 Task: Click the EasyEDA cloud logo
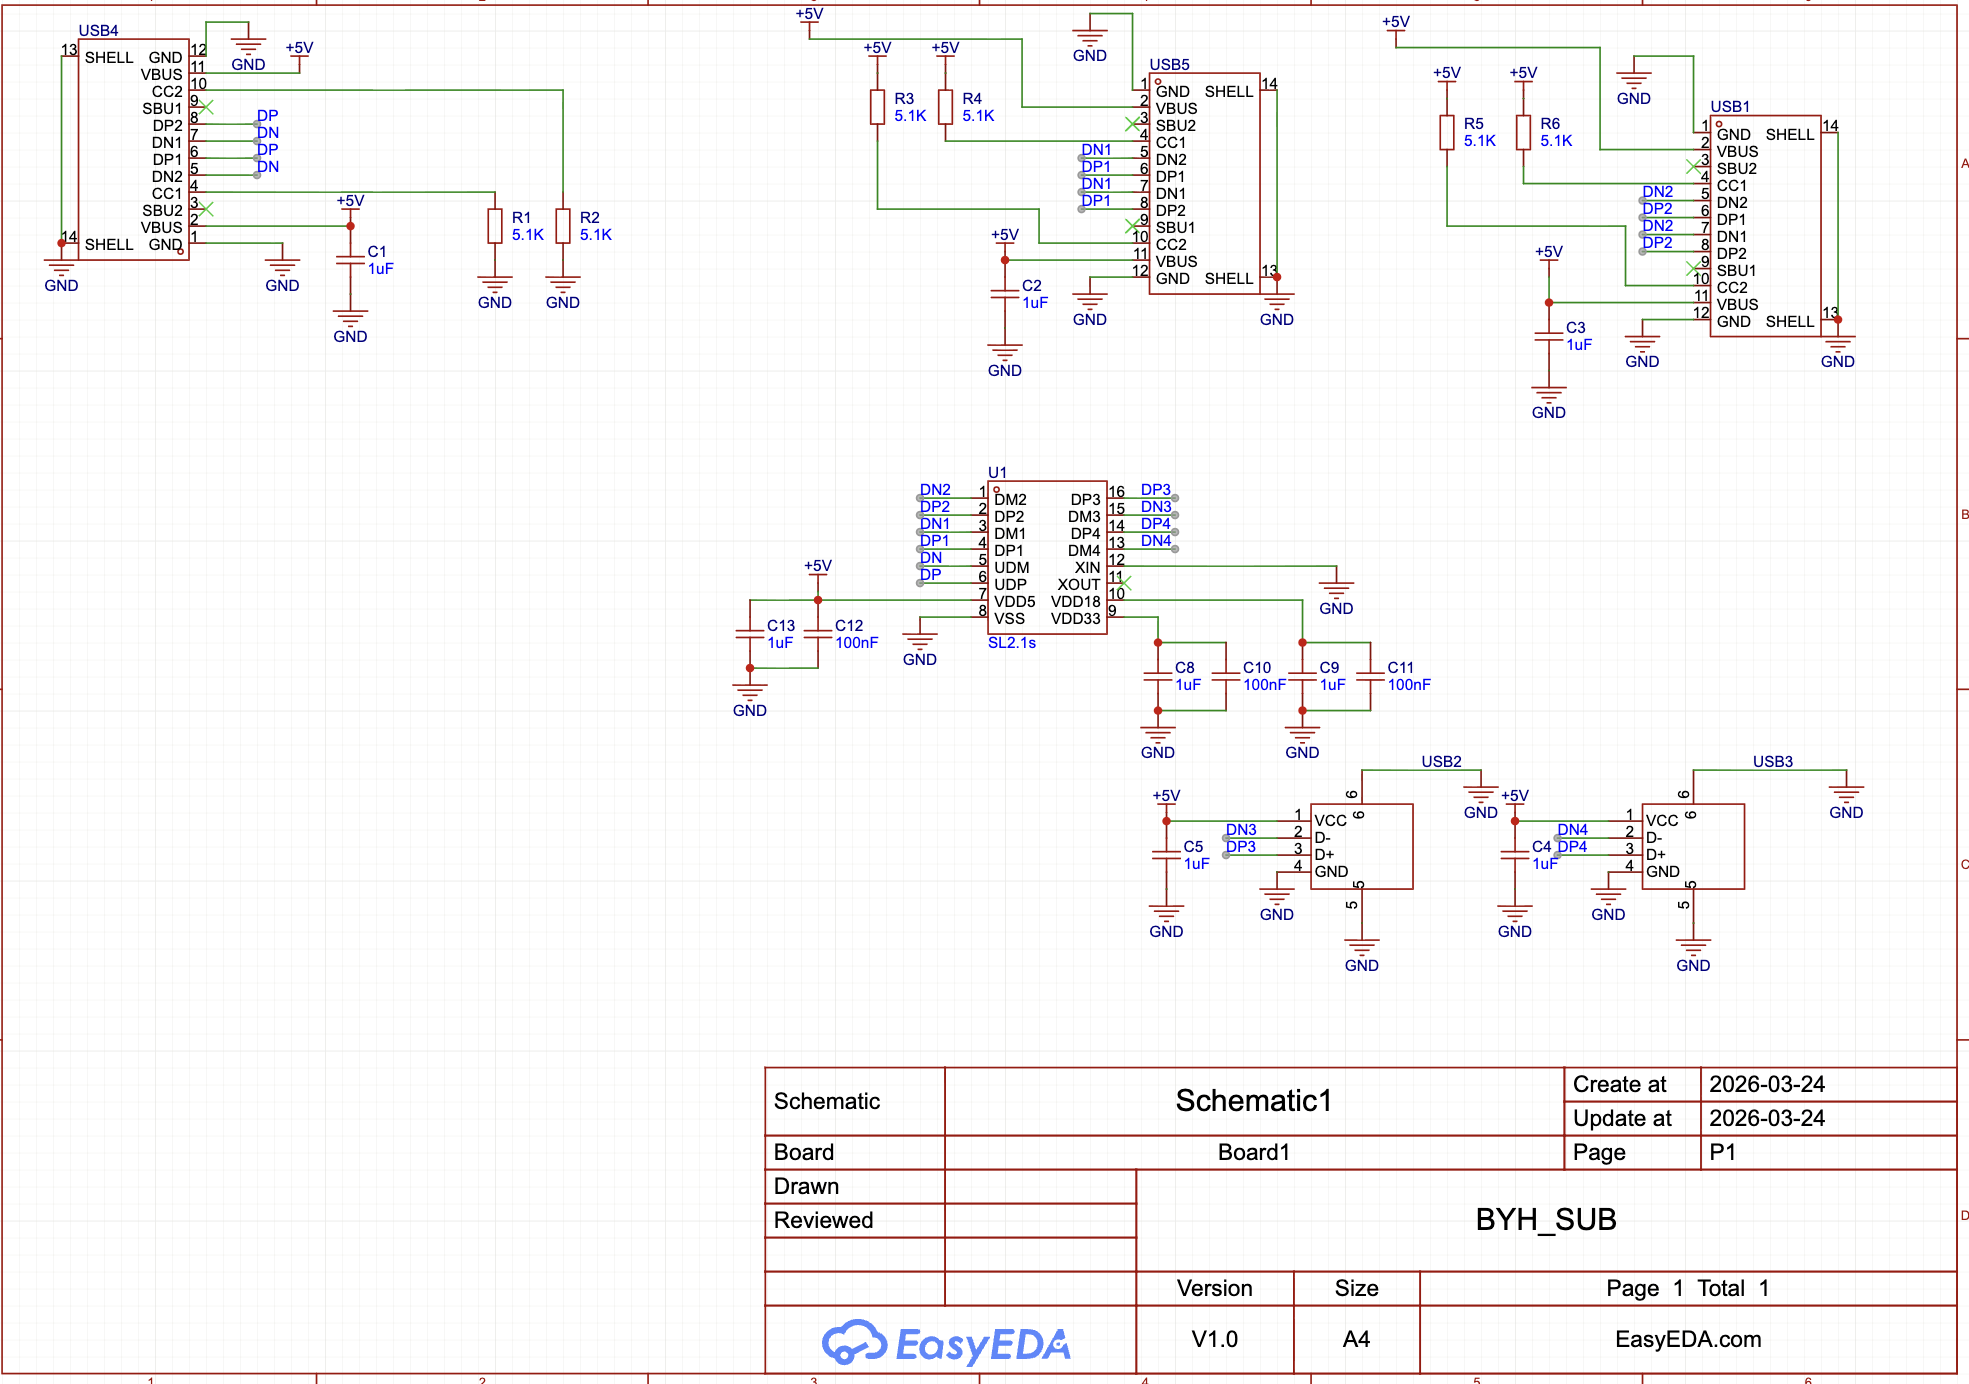(946, 1342)
